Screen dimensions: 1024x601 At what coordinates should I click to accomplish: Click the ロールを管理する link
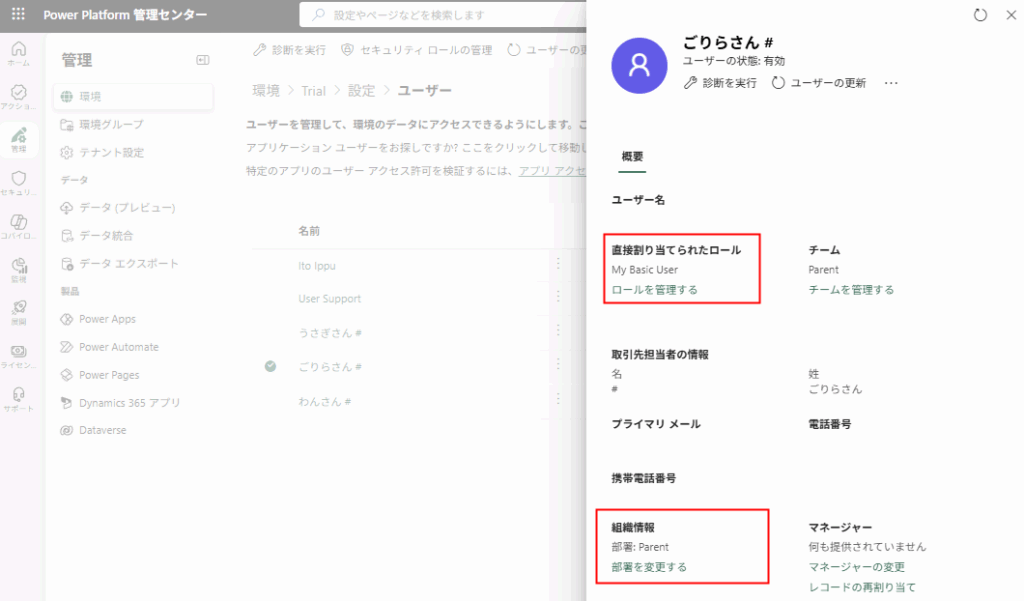(654, 290)
